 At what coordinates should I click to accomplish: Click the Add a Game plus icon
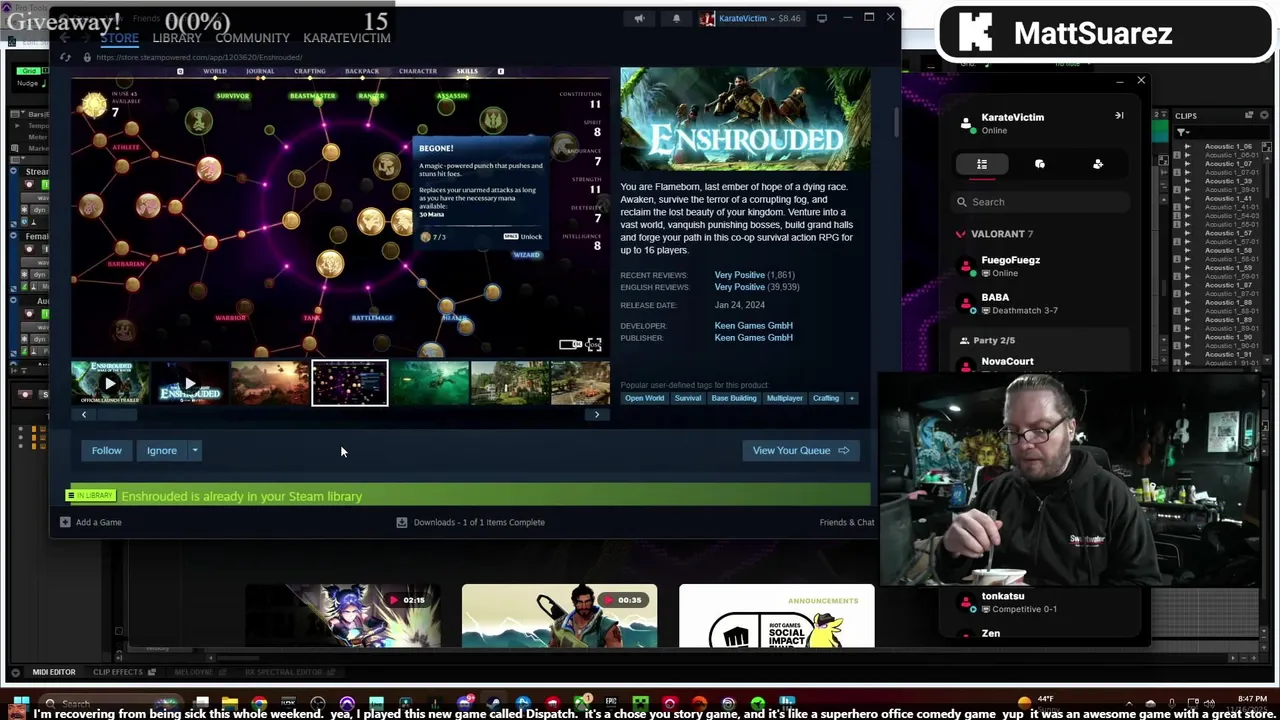[65, 522]
